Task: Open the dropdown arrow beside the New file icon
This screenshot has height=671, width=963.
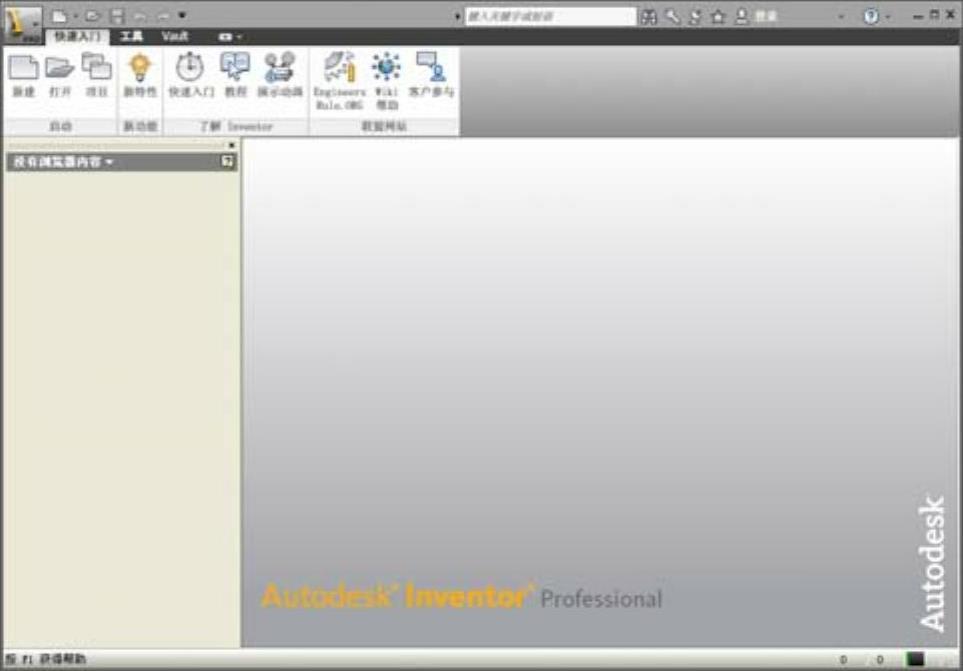Action: [75, 16]
